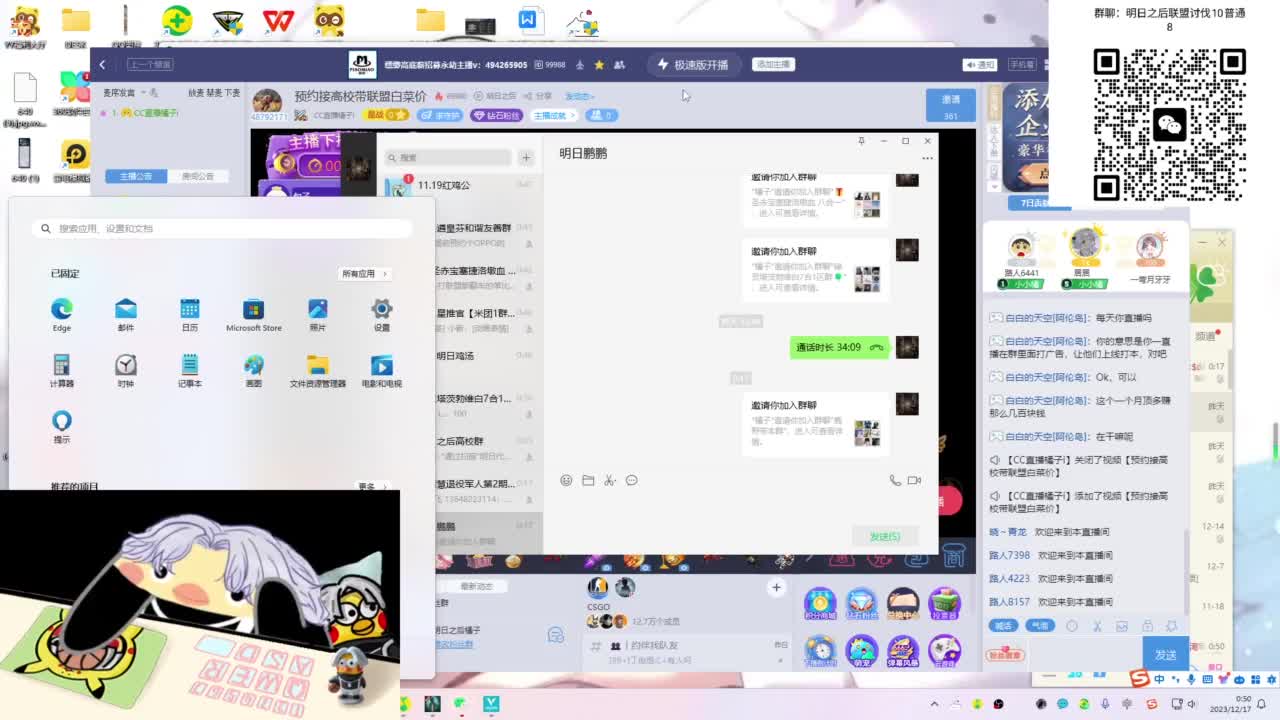1280x720 pixels.
Task: Open the 明日鸡汤 conversation in WeChat list
Action: (x=489, y=356)
